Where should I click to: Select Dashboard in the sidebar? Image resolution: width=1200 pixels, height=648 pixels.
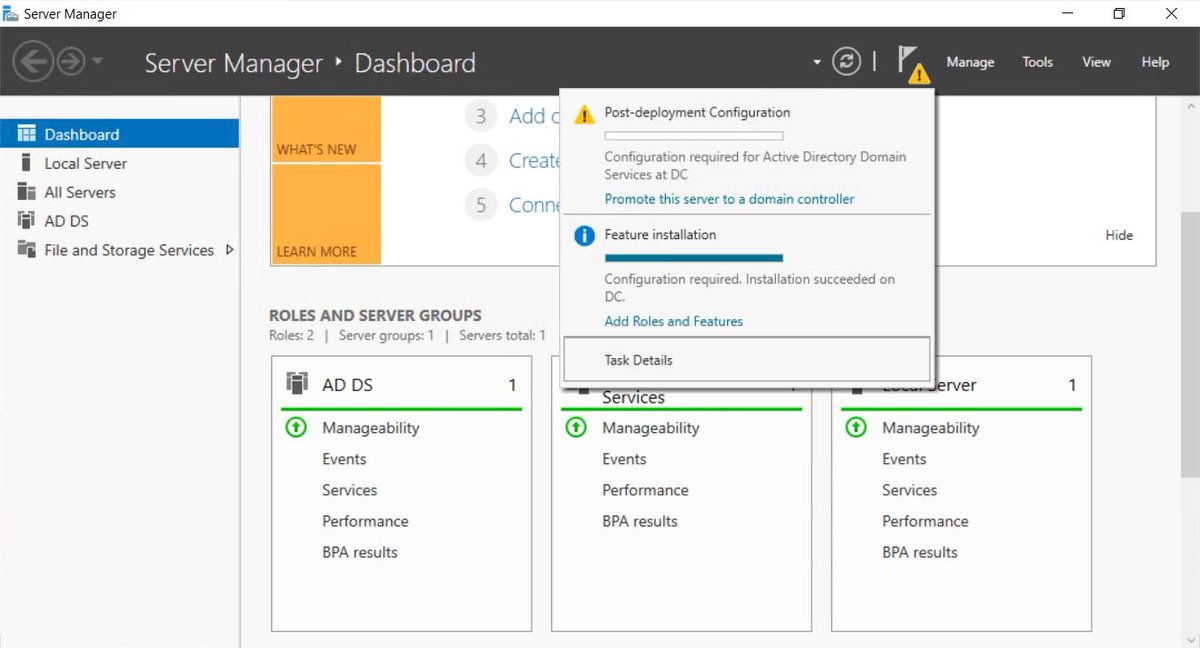coord(119,134)
